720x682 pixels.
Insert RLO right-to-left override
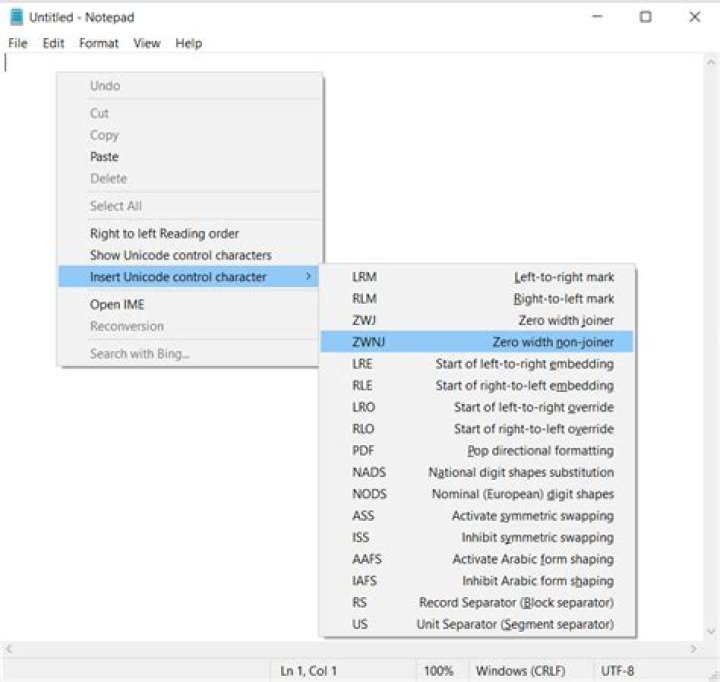click(x=477, y=428)
